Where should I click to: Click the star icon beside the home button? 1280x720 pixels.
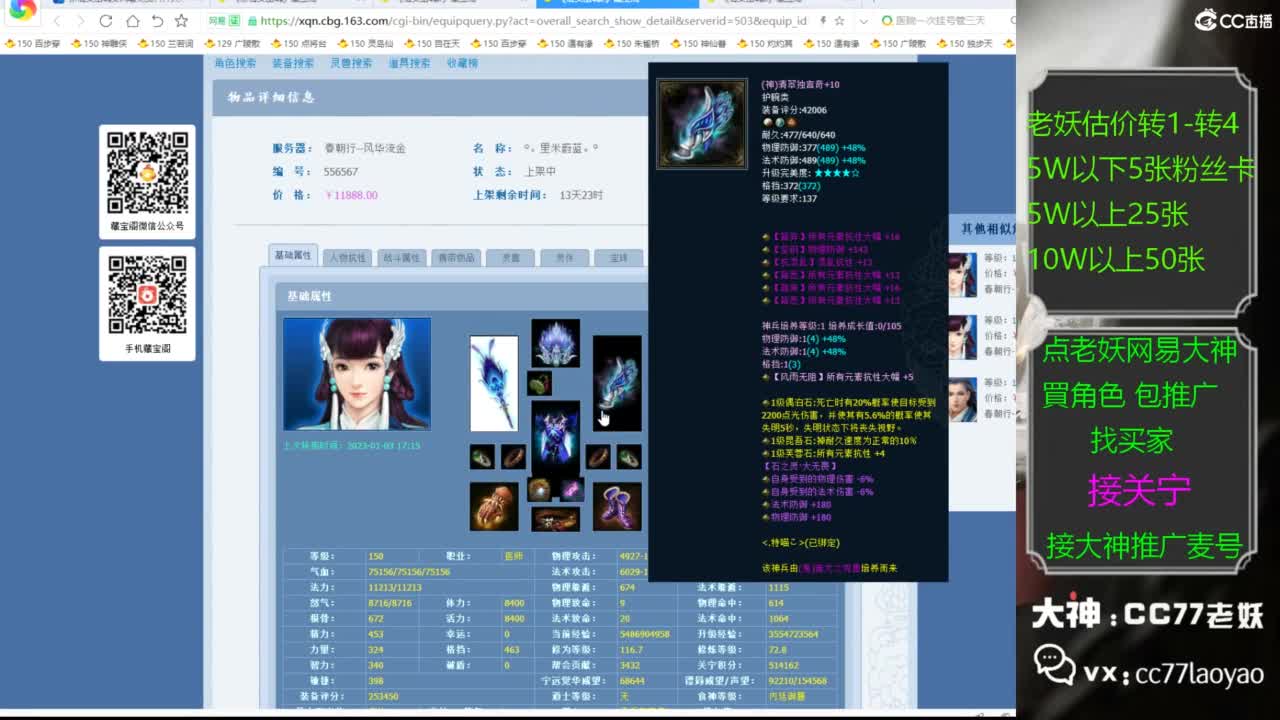181,21
